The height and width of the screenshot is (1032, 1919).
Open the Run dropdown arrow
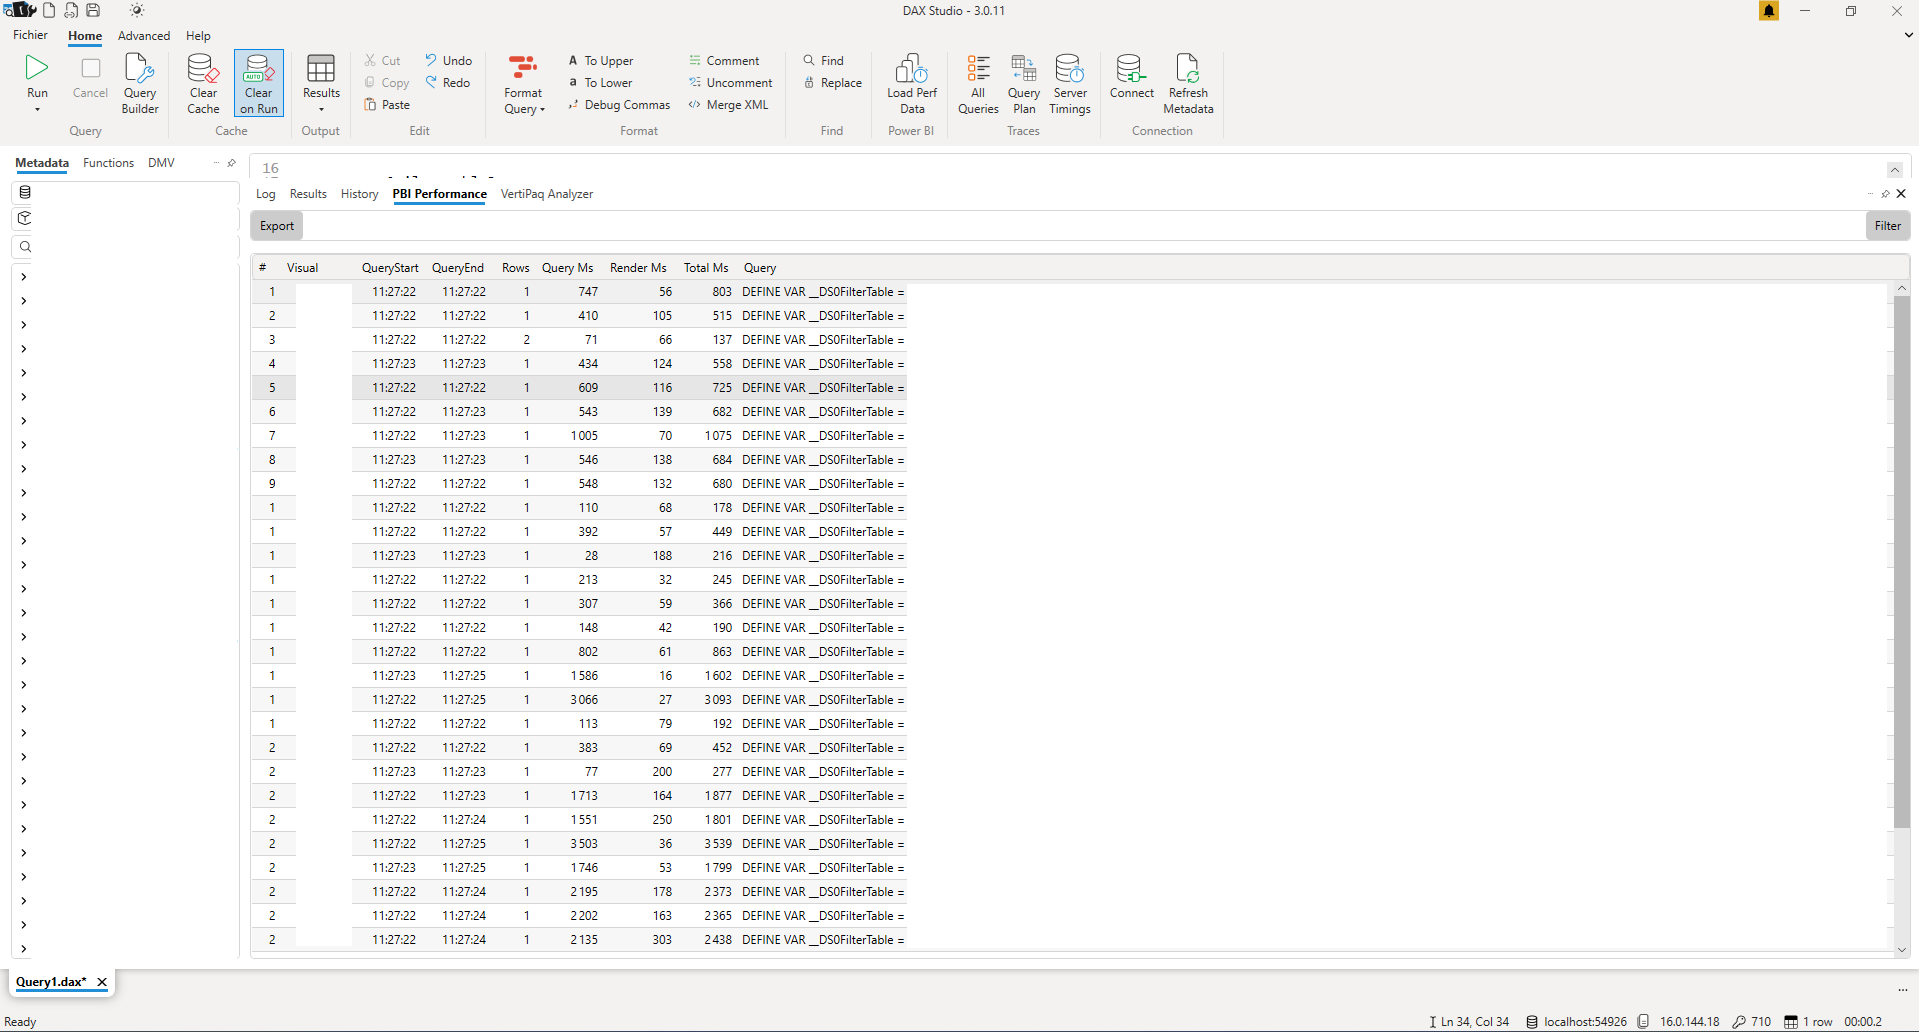coord(37,109)
